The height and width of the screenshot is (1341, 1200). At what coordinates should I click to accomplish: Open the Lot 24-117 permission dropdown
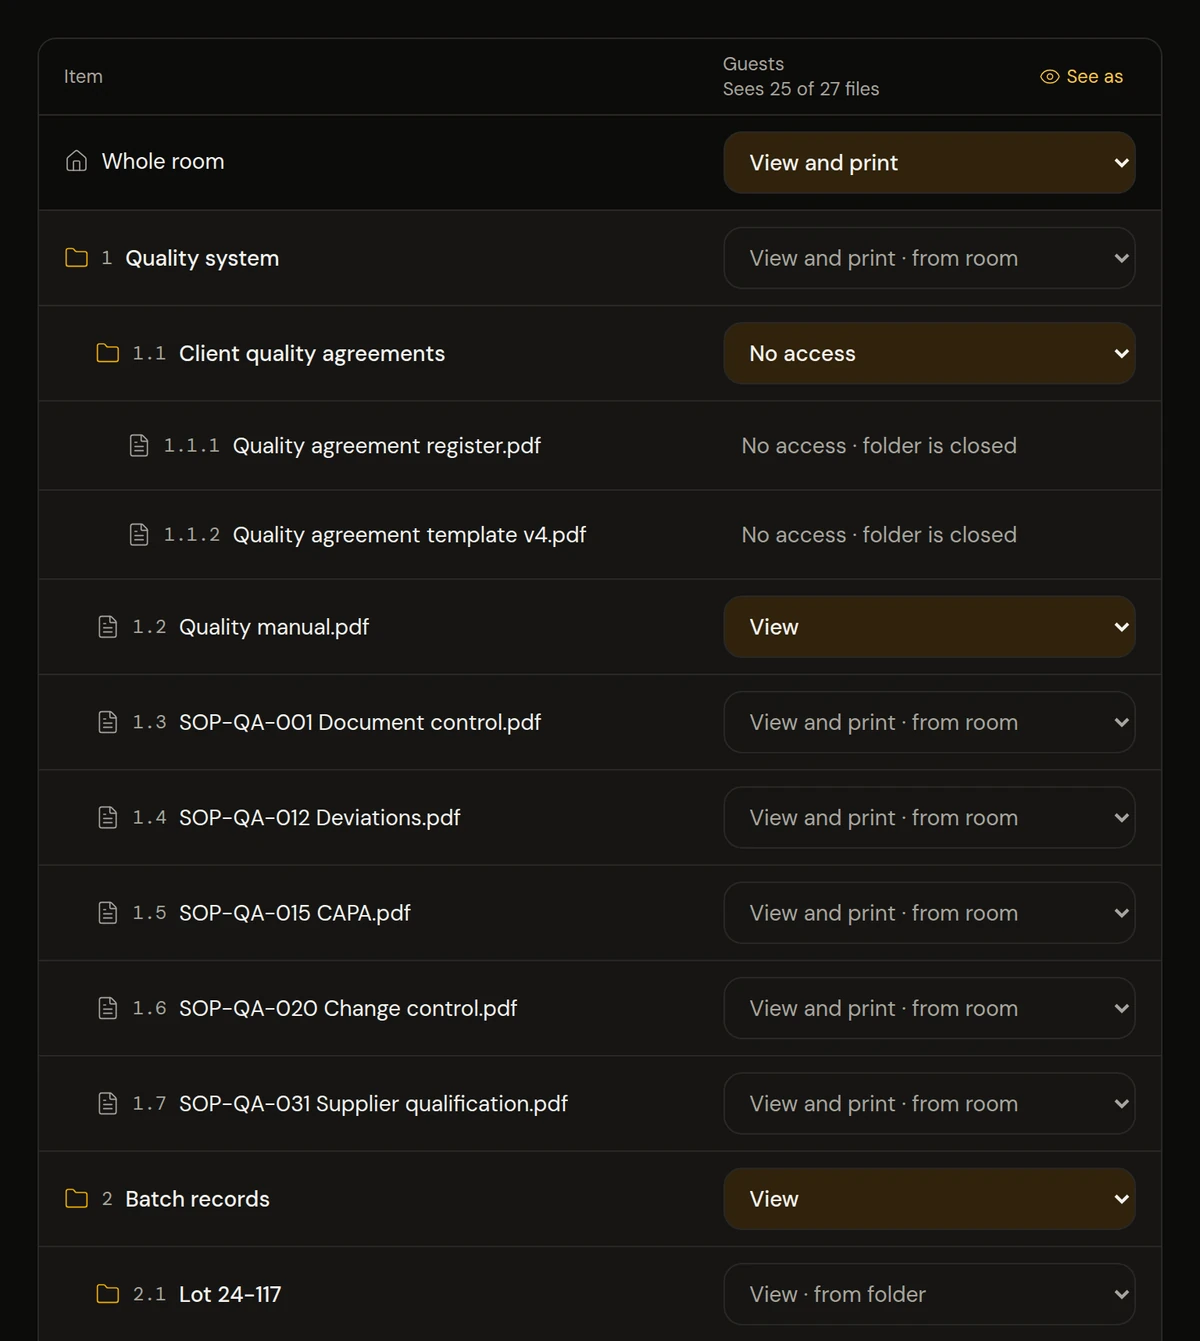coord(929,1294)
